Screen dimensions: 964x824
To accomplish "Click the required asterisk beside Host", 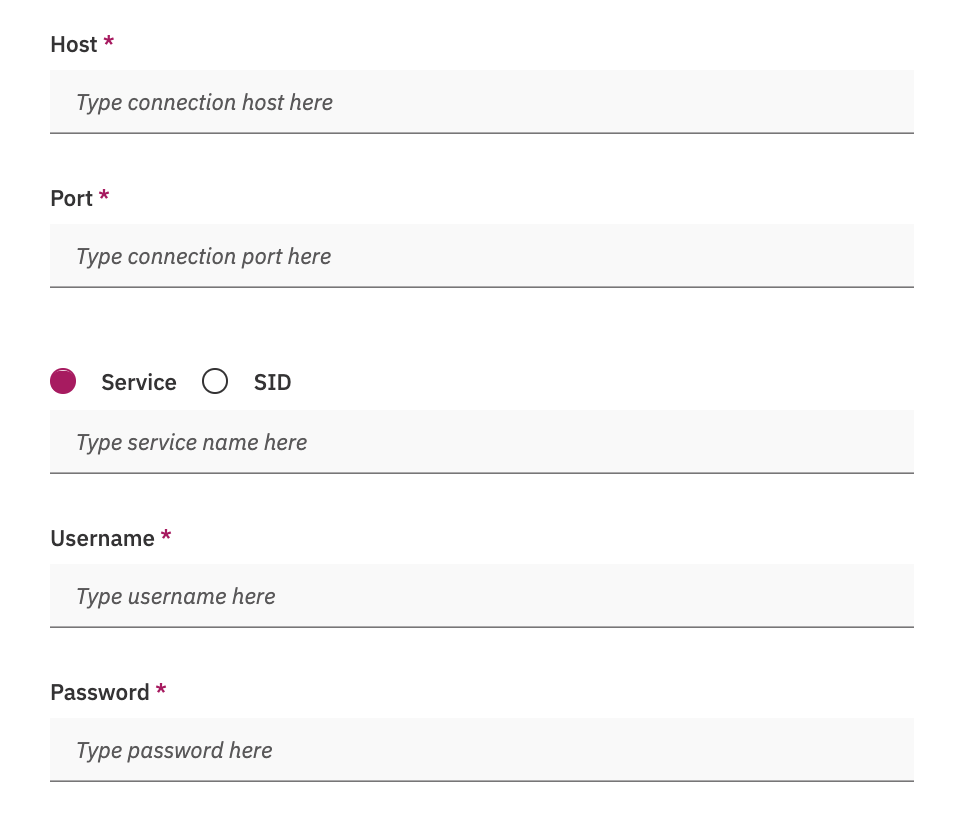I will pos(109,43).
